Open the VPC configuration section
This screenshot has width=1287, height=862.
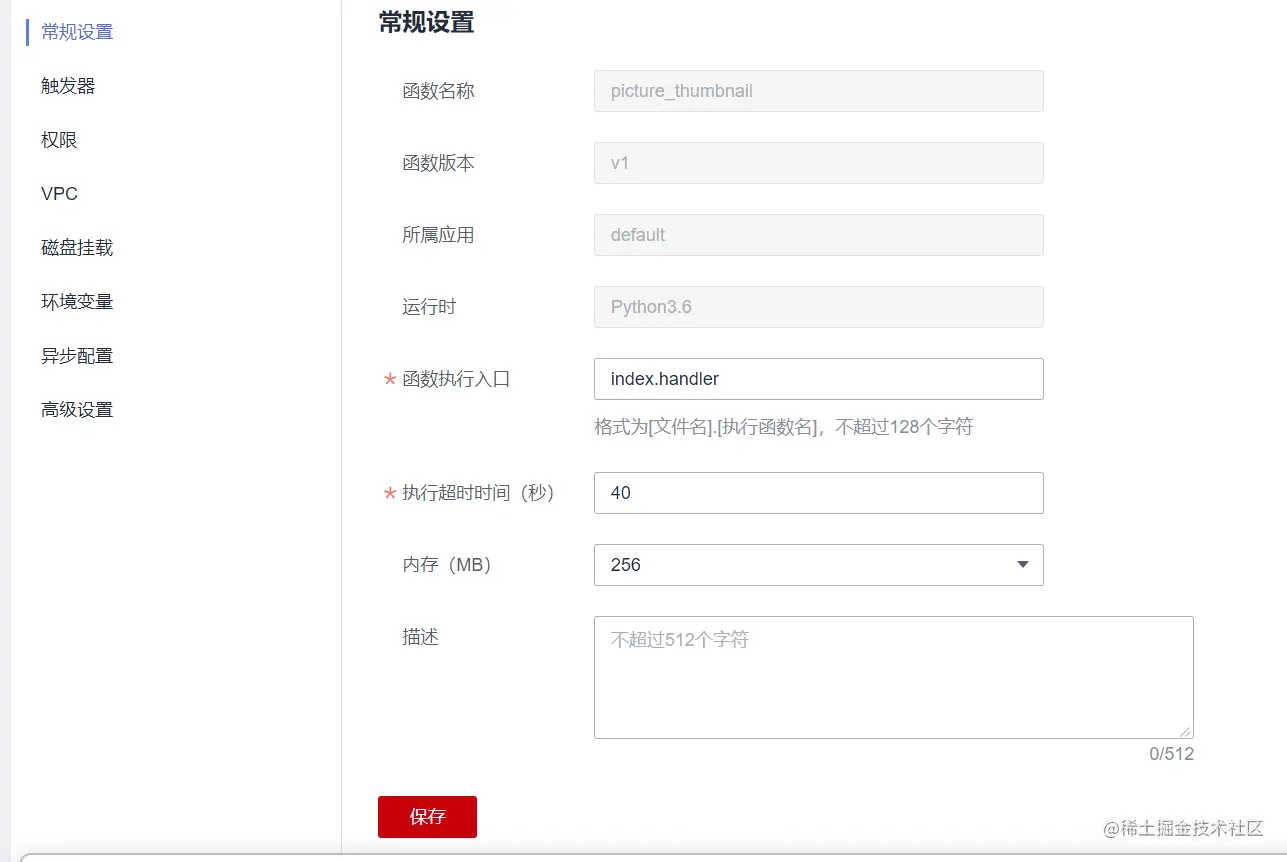[x=59, y=194]
